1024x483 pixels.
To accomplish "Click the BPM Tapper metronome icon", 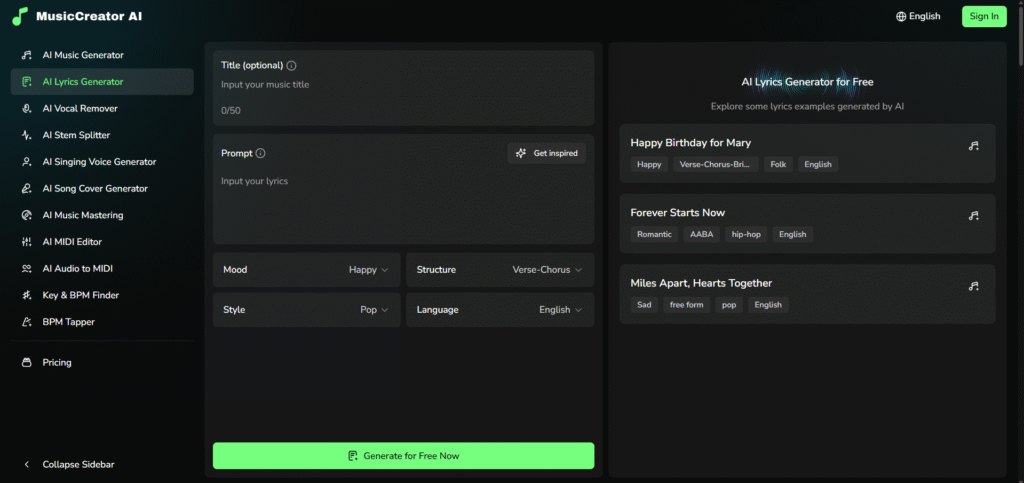I will click(27, 322).
